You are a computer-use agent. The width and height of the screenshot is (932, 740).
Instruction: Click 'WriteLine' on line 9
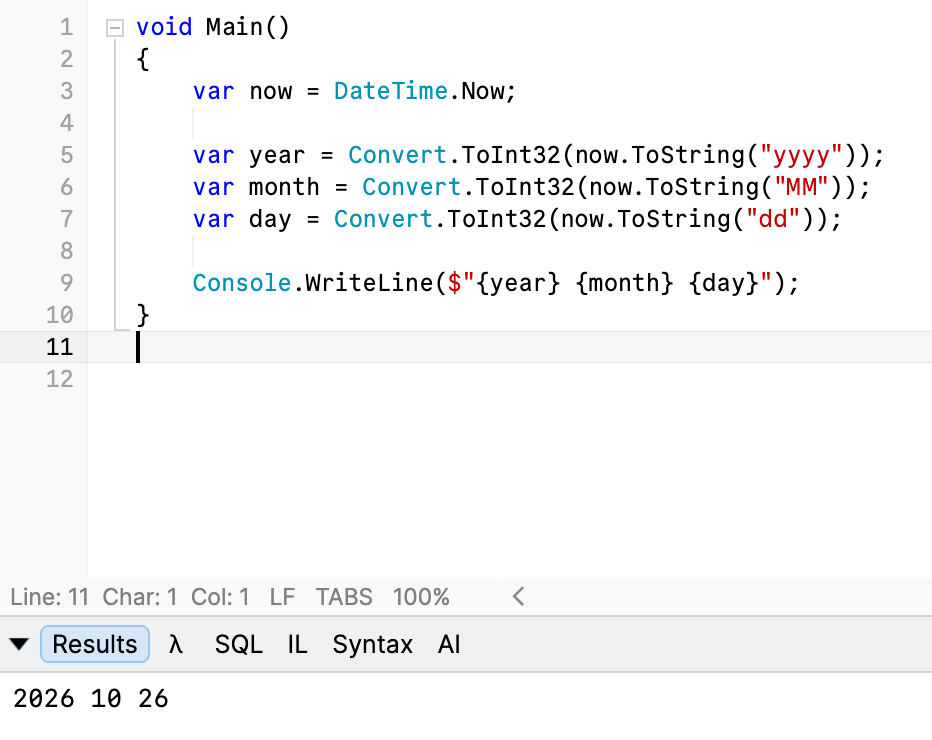click(369, 283)
